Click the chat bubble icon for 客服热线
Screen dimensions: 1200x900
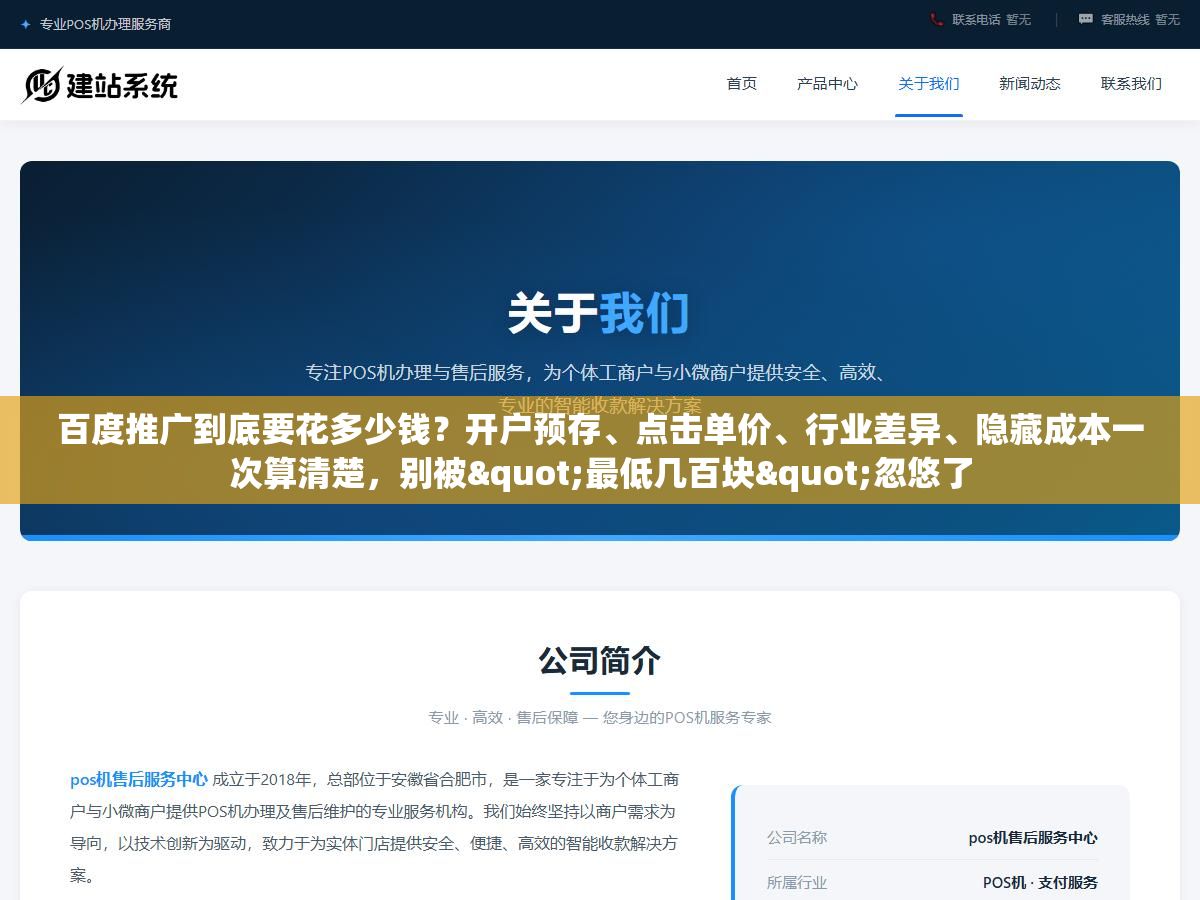(1086, 19)
